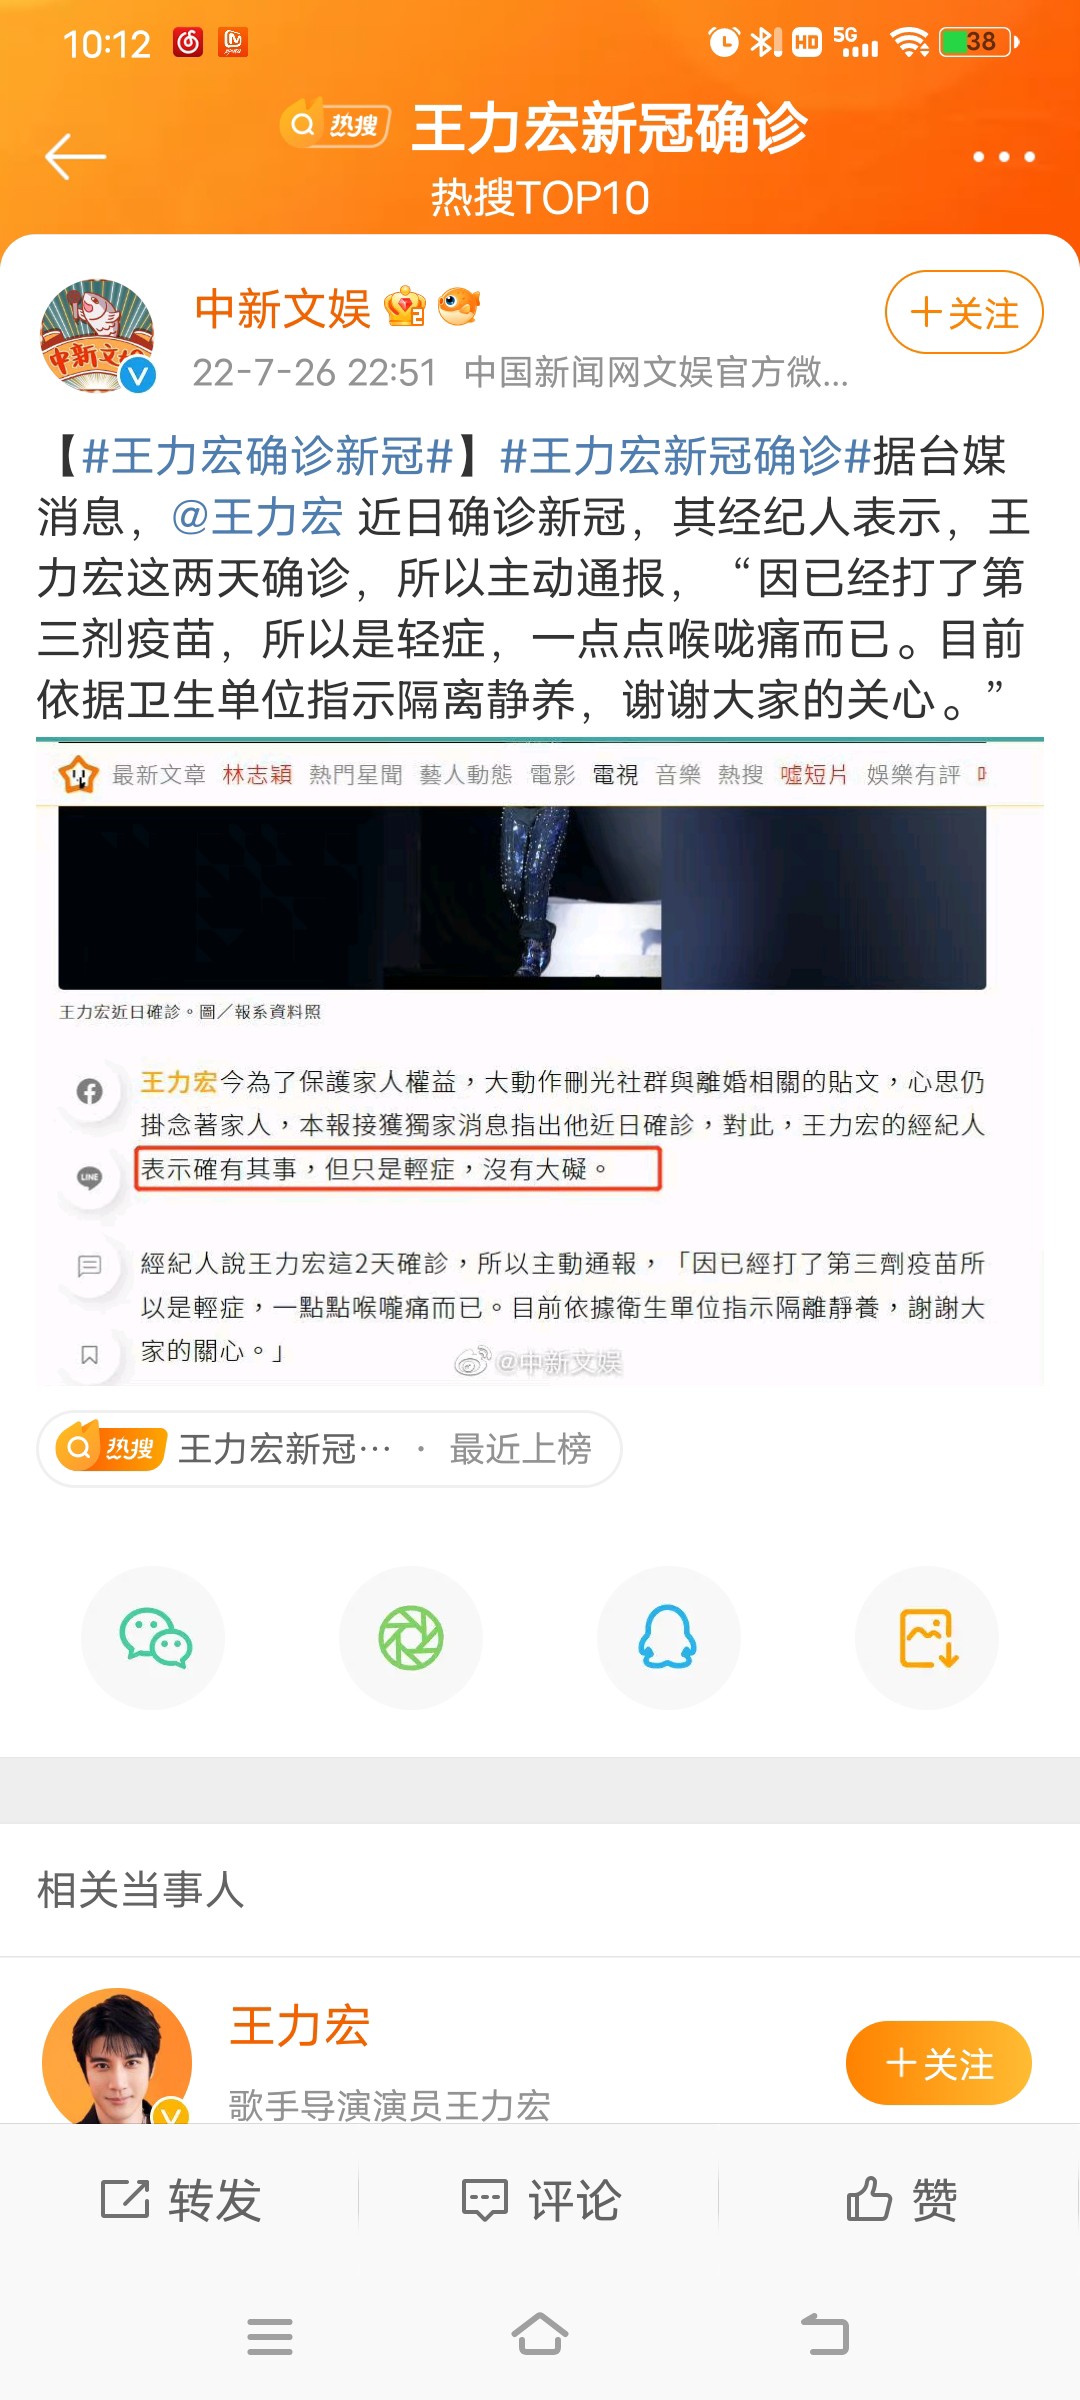Expand truncated source text 中国新闻网文娱官方微...
Viewport: 1080px width, 2400px height.
coord(656,372)
